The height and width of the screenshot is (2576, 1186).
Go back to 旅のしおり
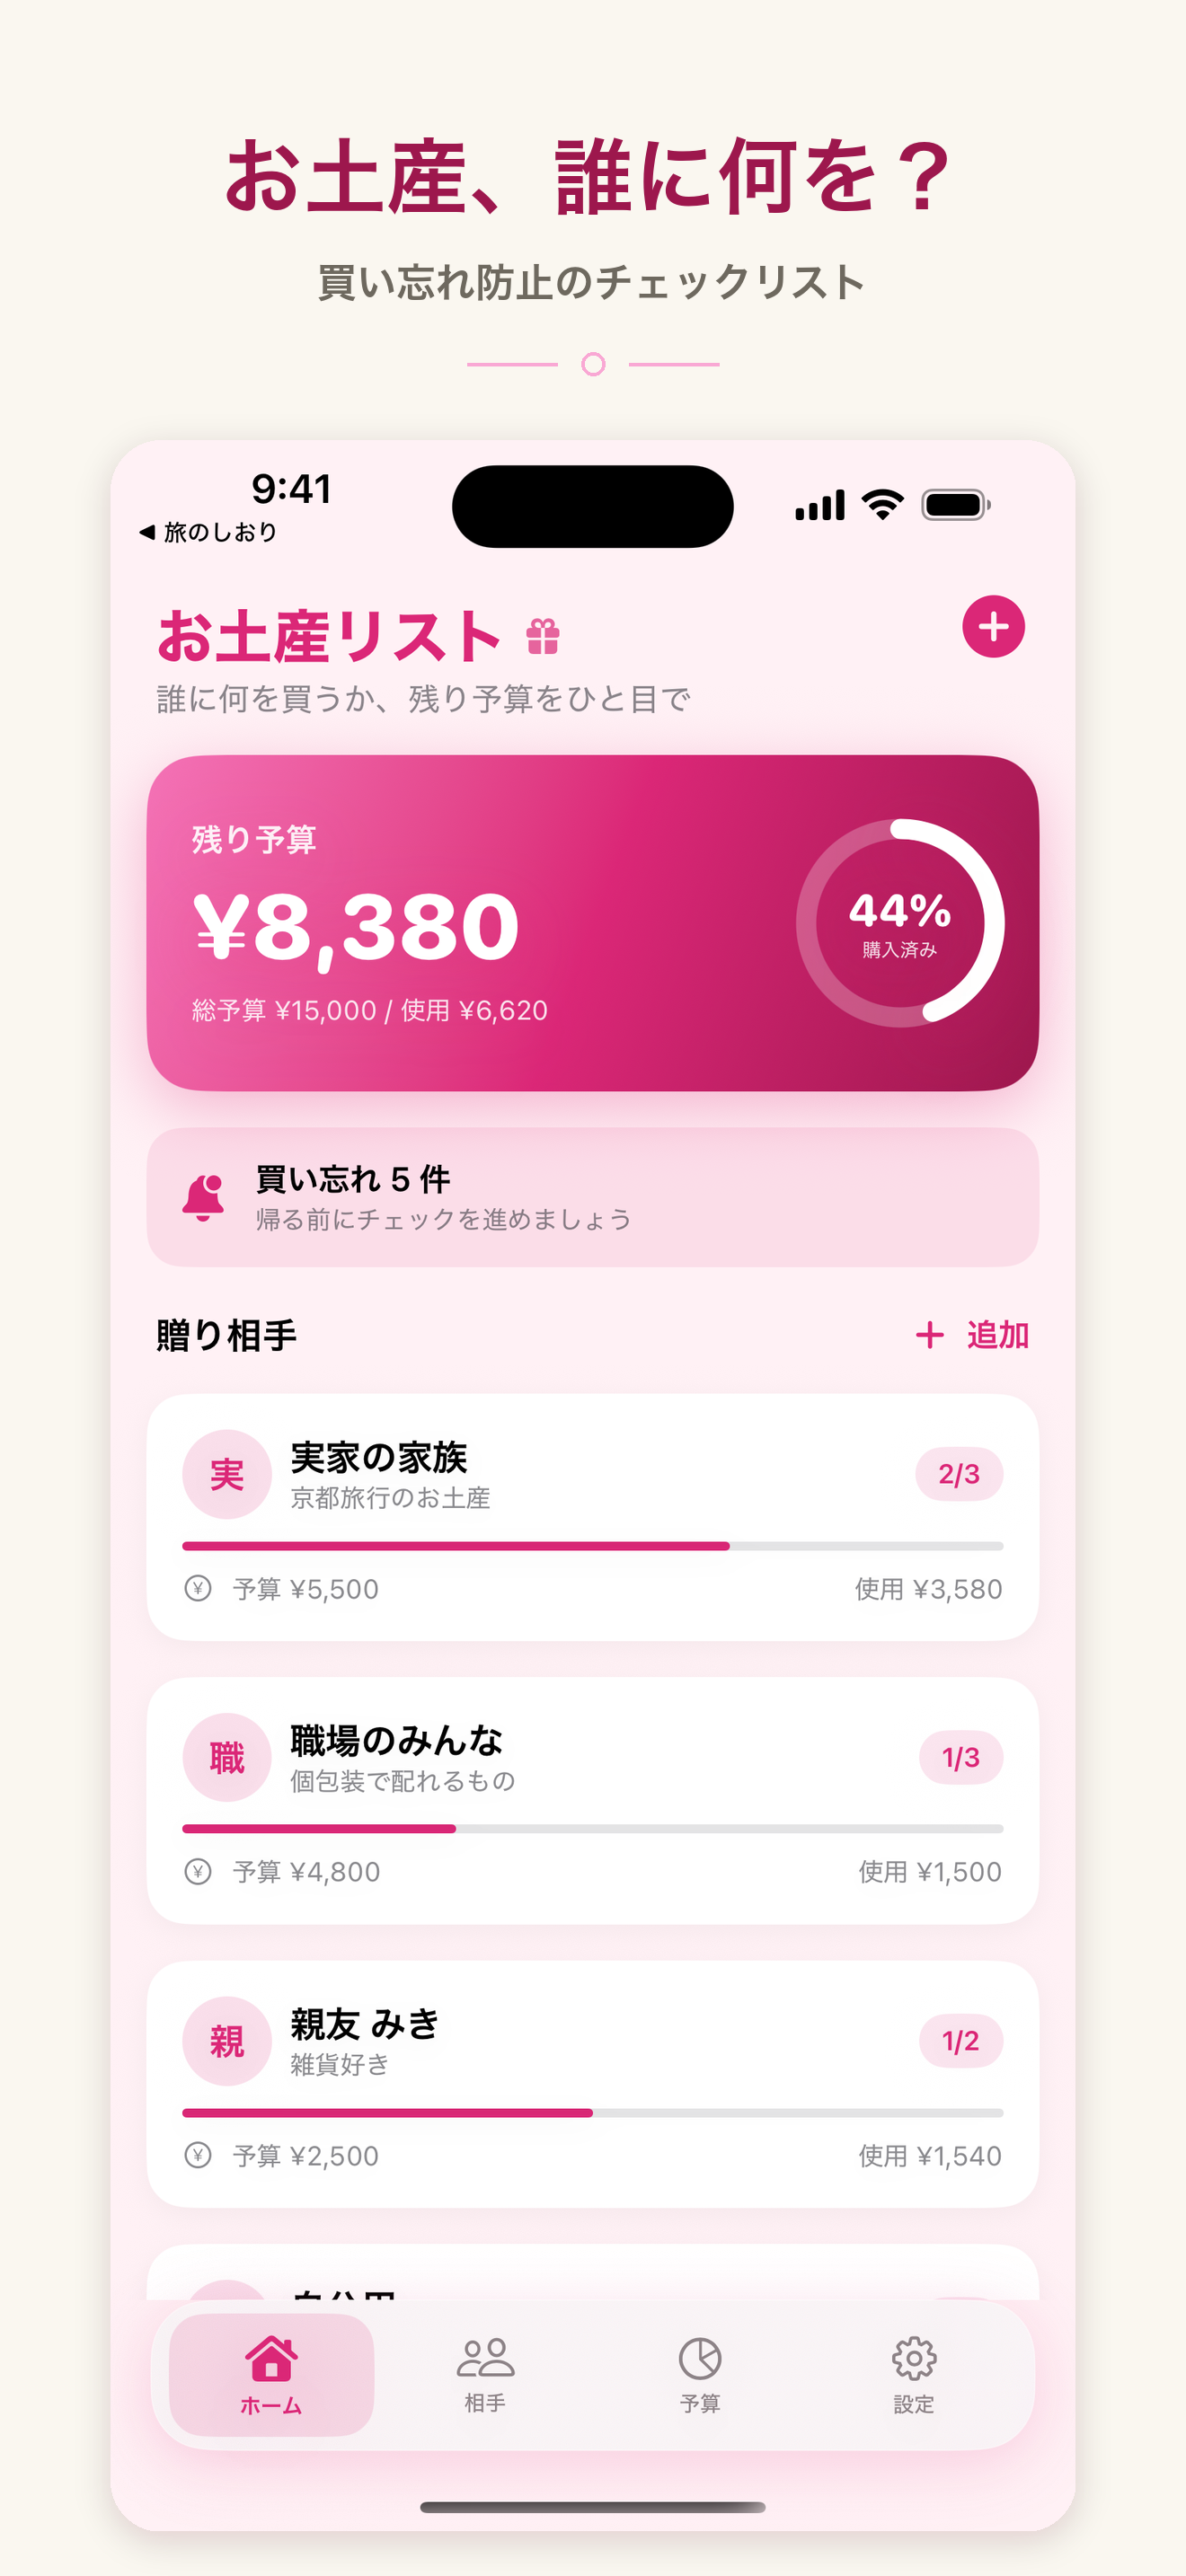click(x=208, y=532)
